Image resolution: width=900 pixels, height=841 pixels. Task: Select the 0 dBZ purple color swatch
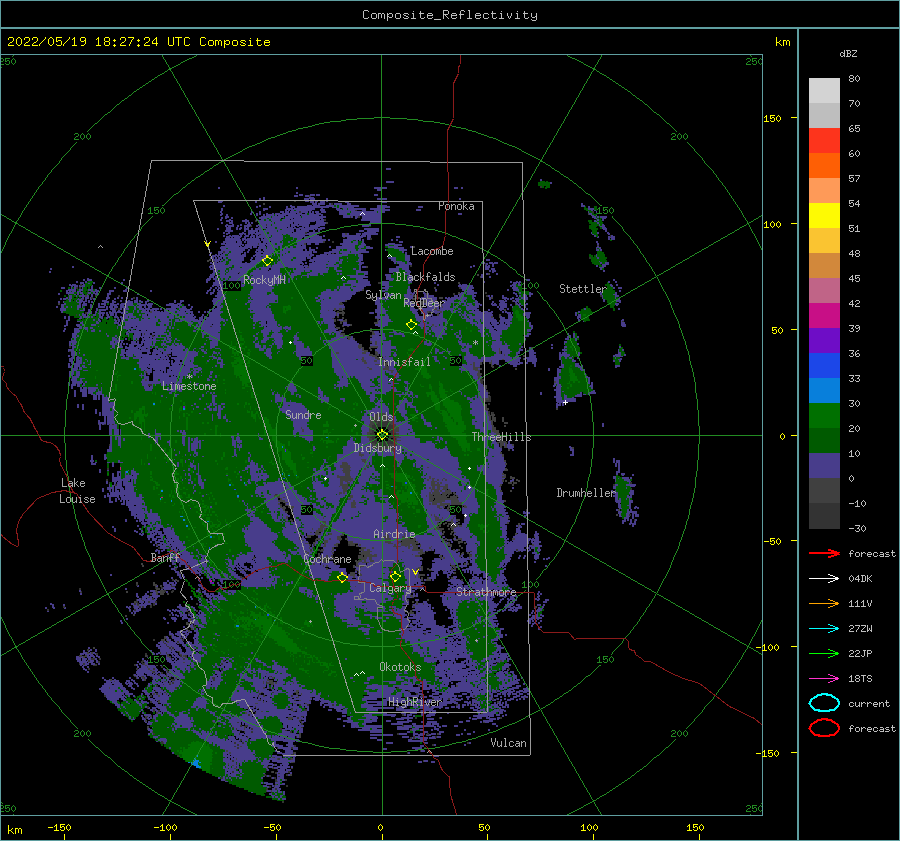point(824,466)
